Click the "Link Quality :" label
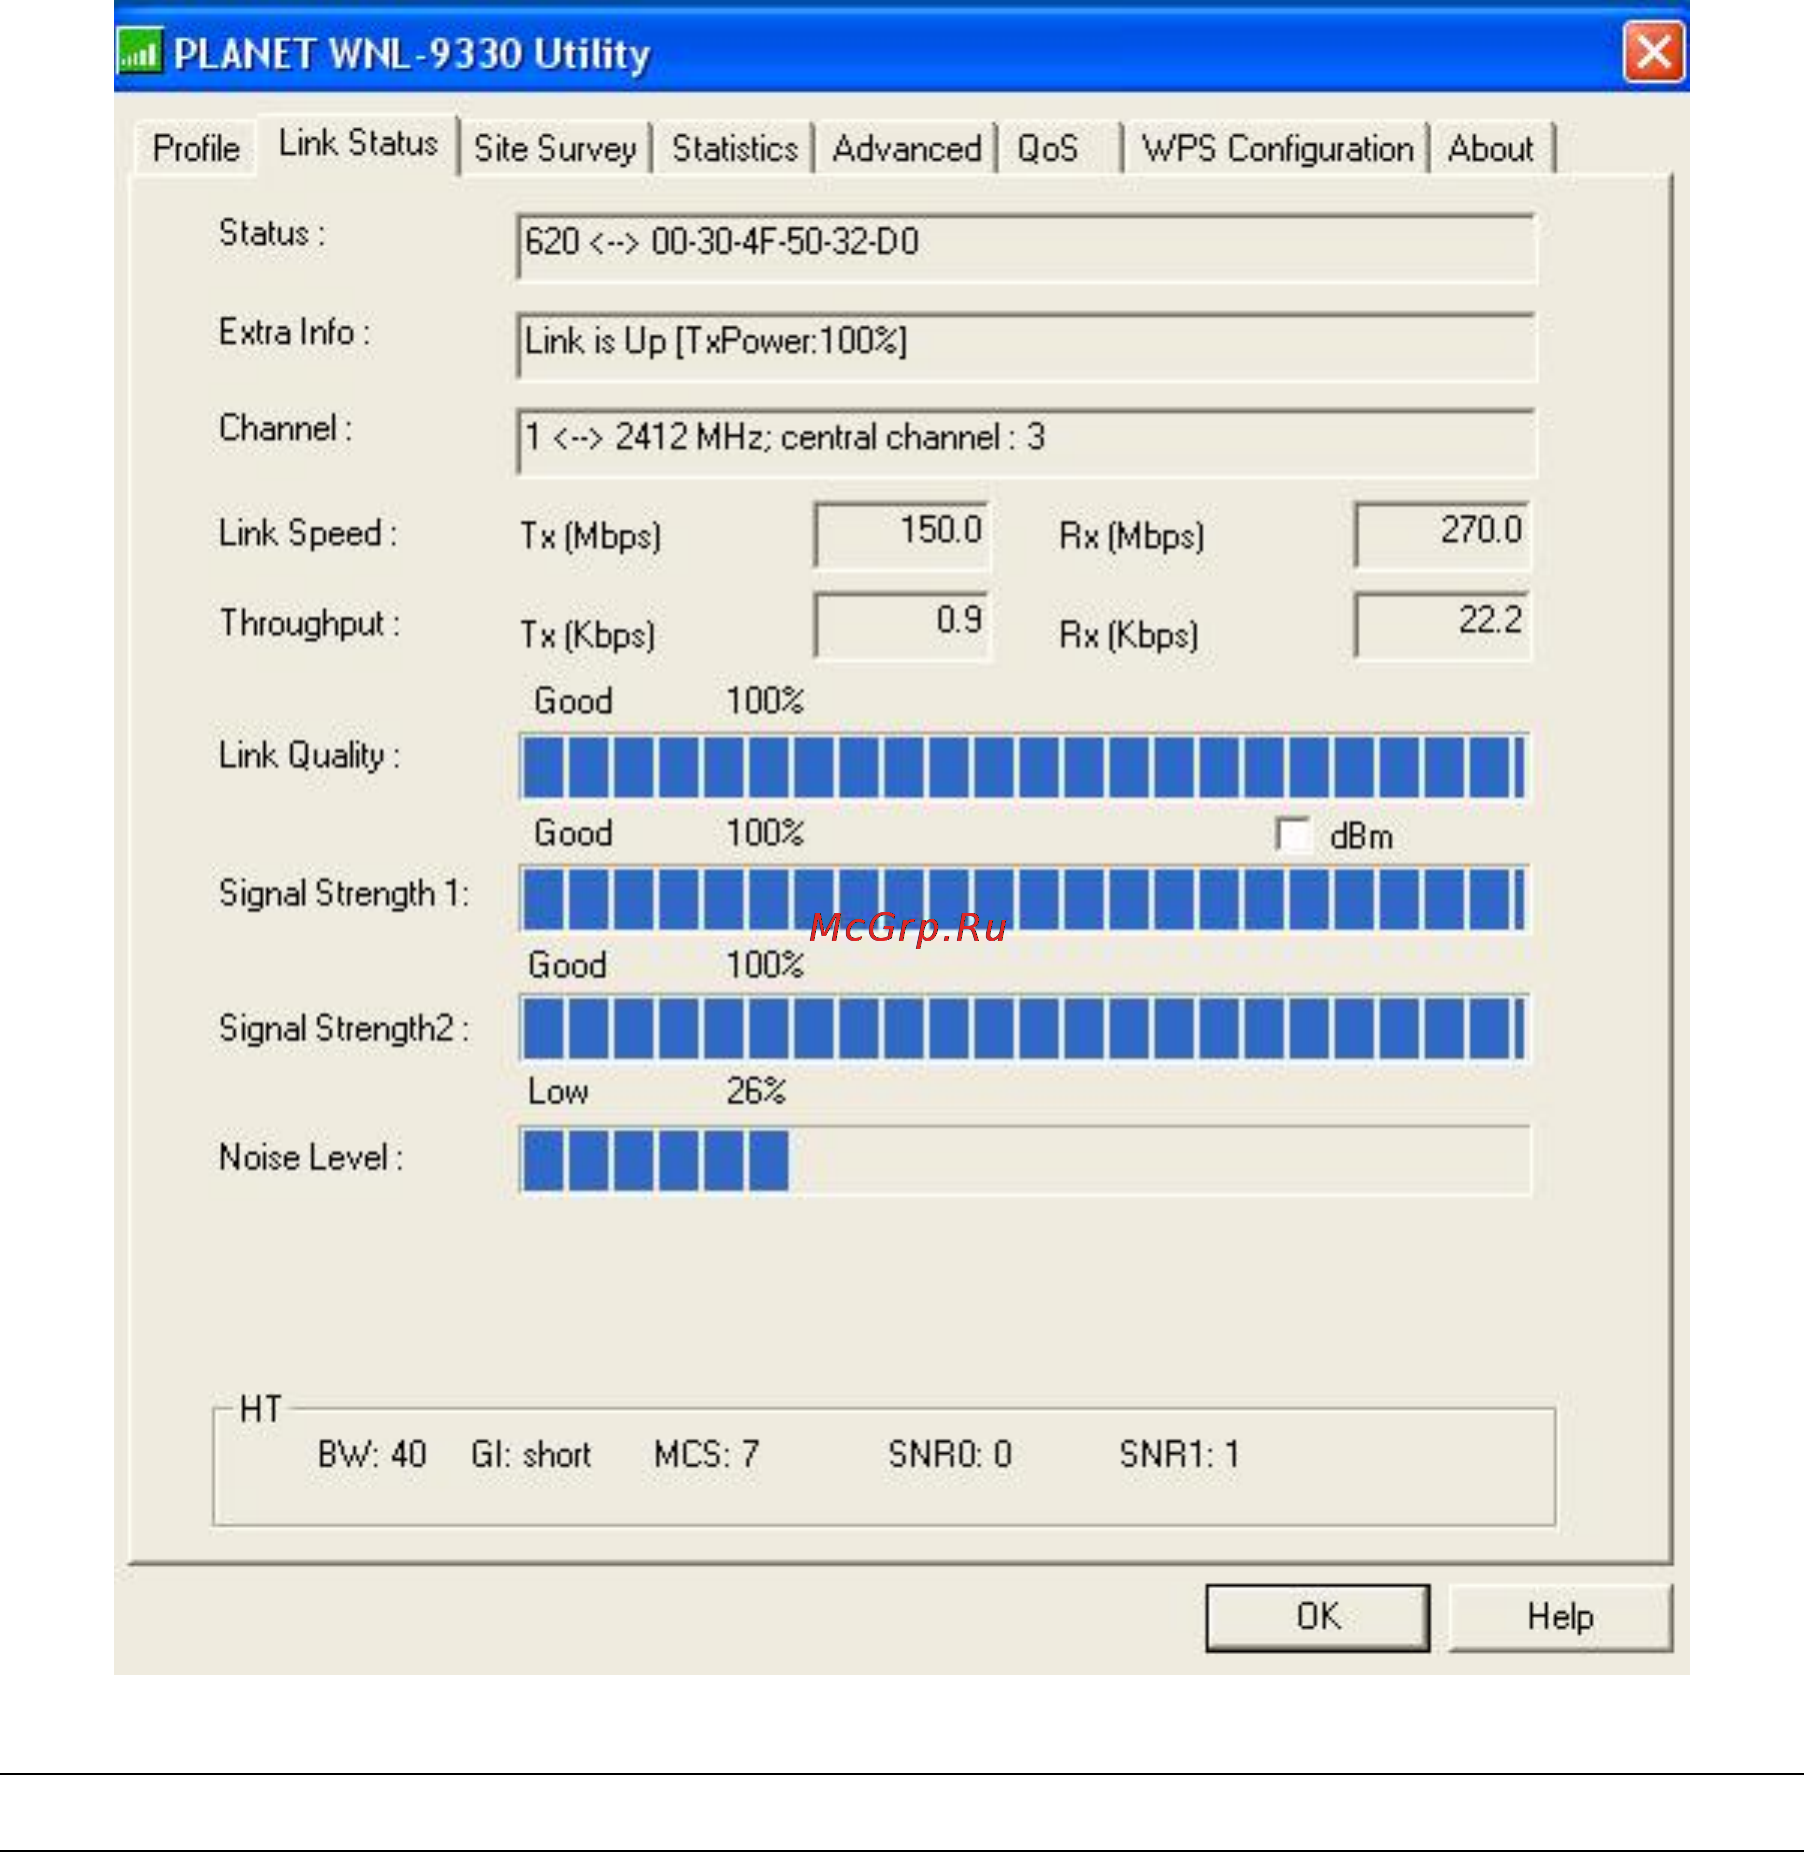The height and width of the screenshot is (1852, 1804). (x=309, y=756)
